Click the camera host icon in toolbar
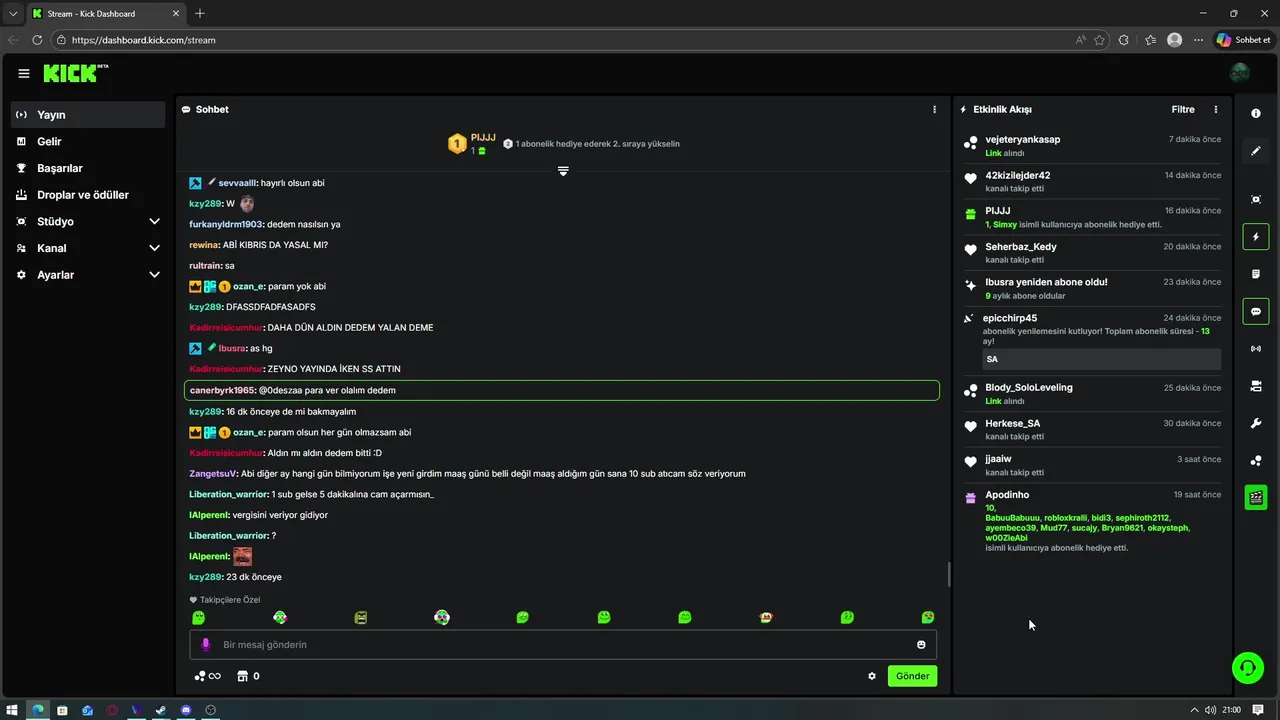The height and width of the screenshot is (720, 1280). tap(1256, 386)
